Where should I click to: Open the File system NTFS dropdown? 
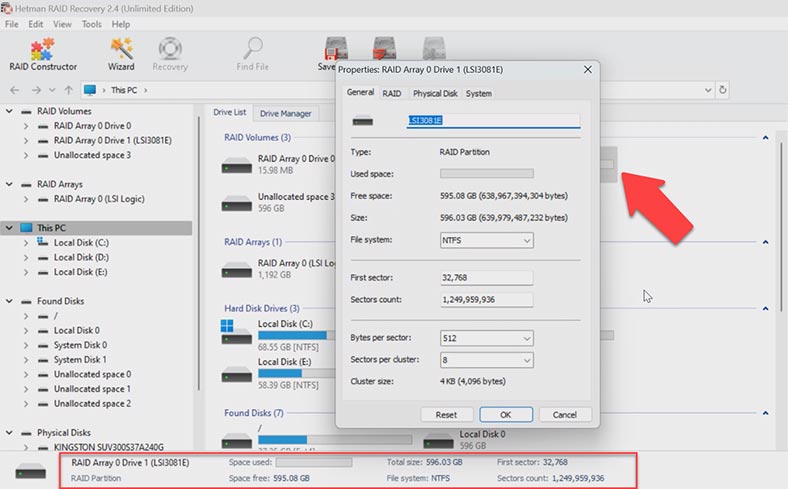(486, 240)
